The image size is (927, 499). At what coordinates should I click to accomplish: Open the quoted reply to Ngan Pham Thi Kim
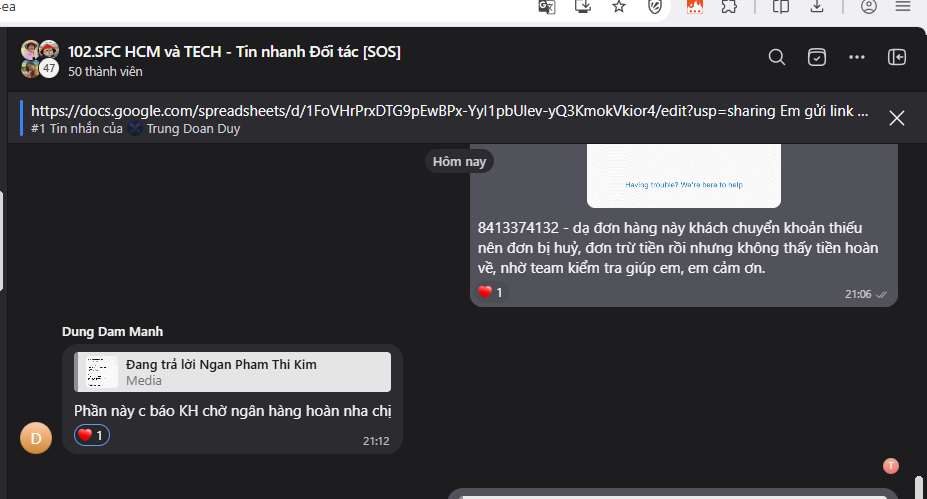pyautogui.click(x=232, y=372)
